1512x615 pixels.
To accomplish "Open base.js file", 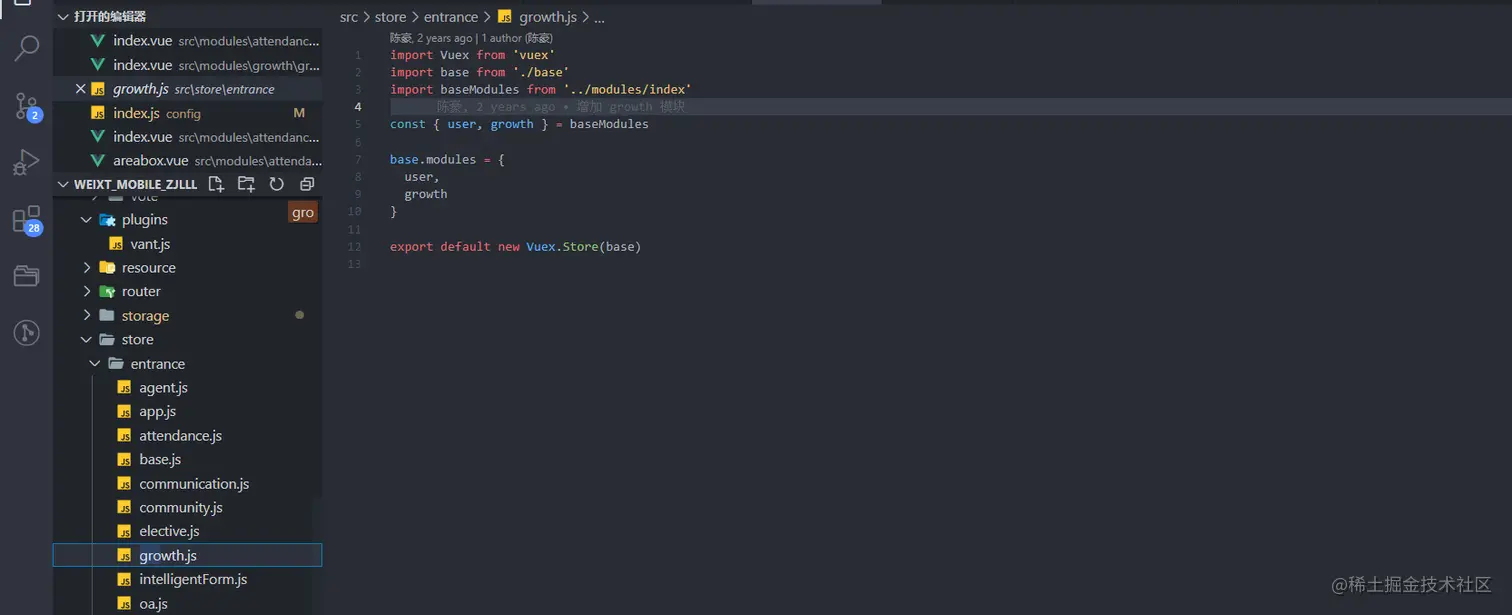I will pos(160,460).
